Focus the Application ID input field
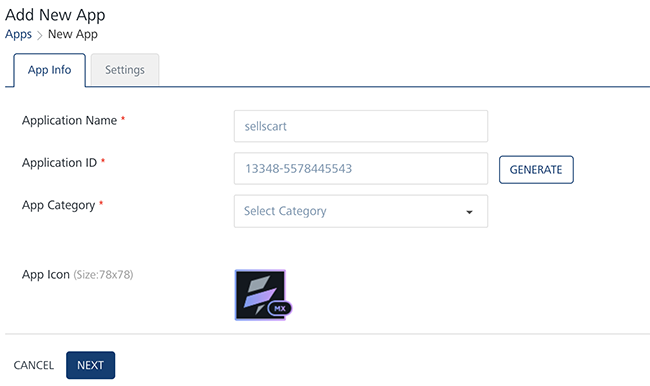 361,168
